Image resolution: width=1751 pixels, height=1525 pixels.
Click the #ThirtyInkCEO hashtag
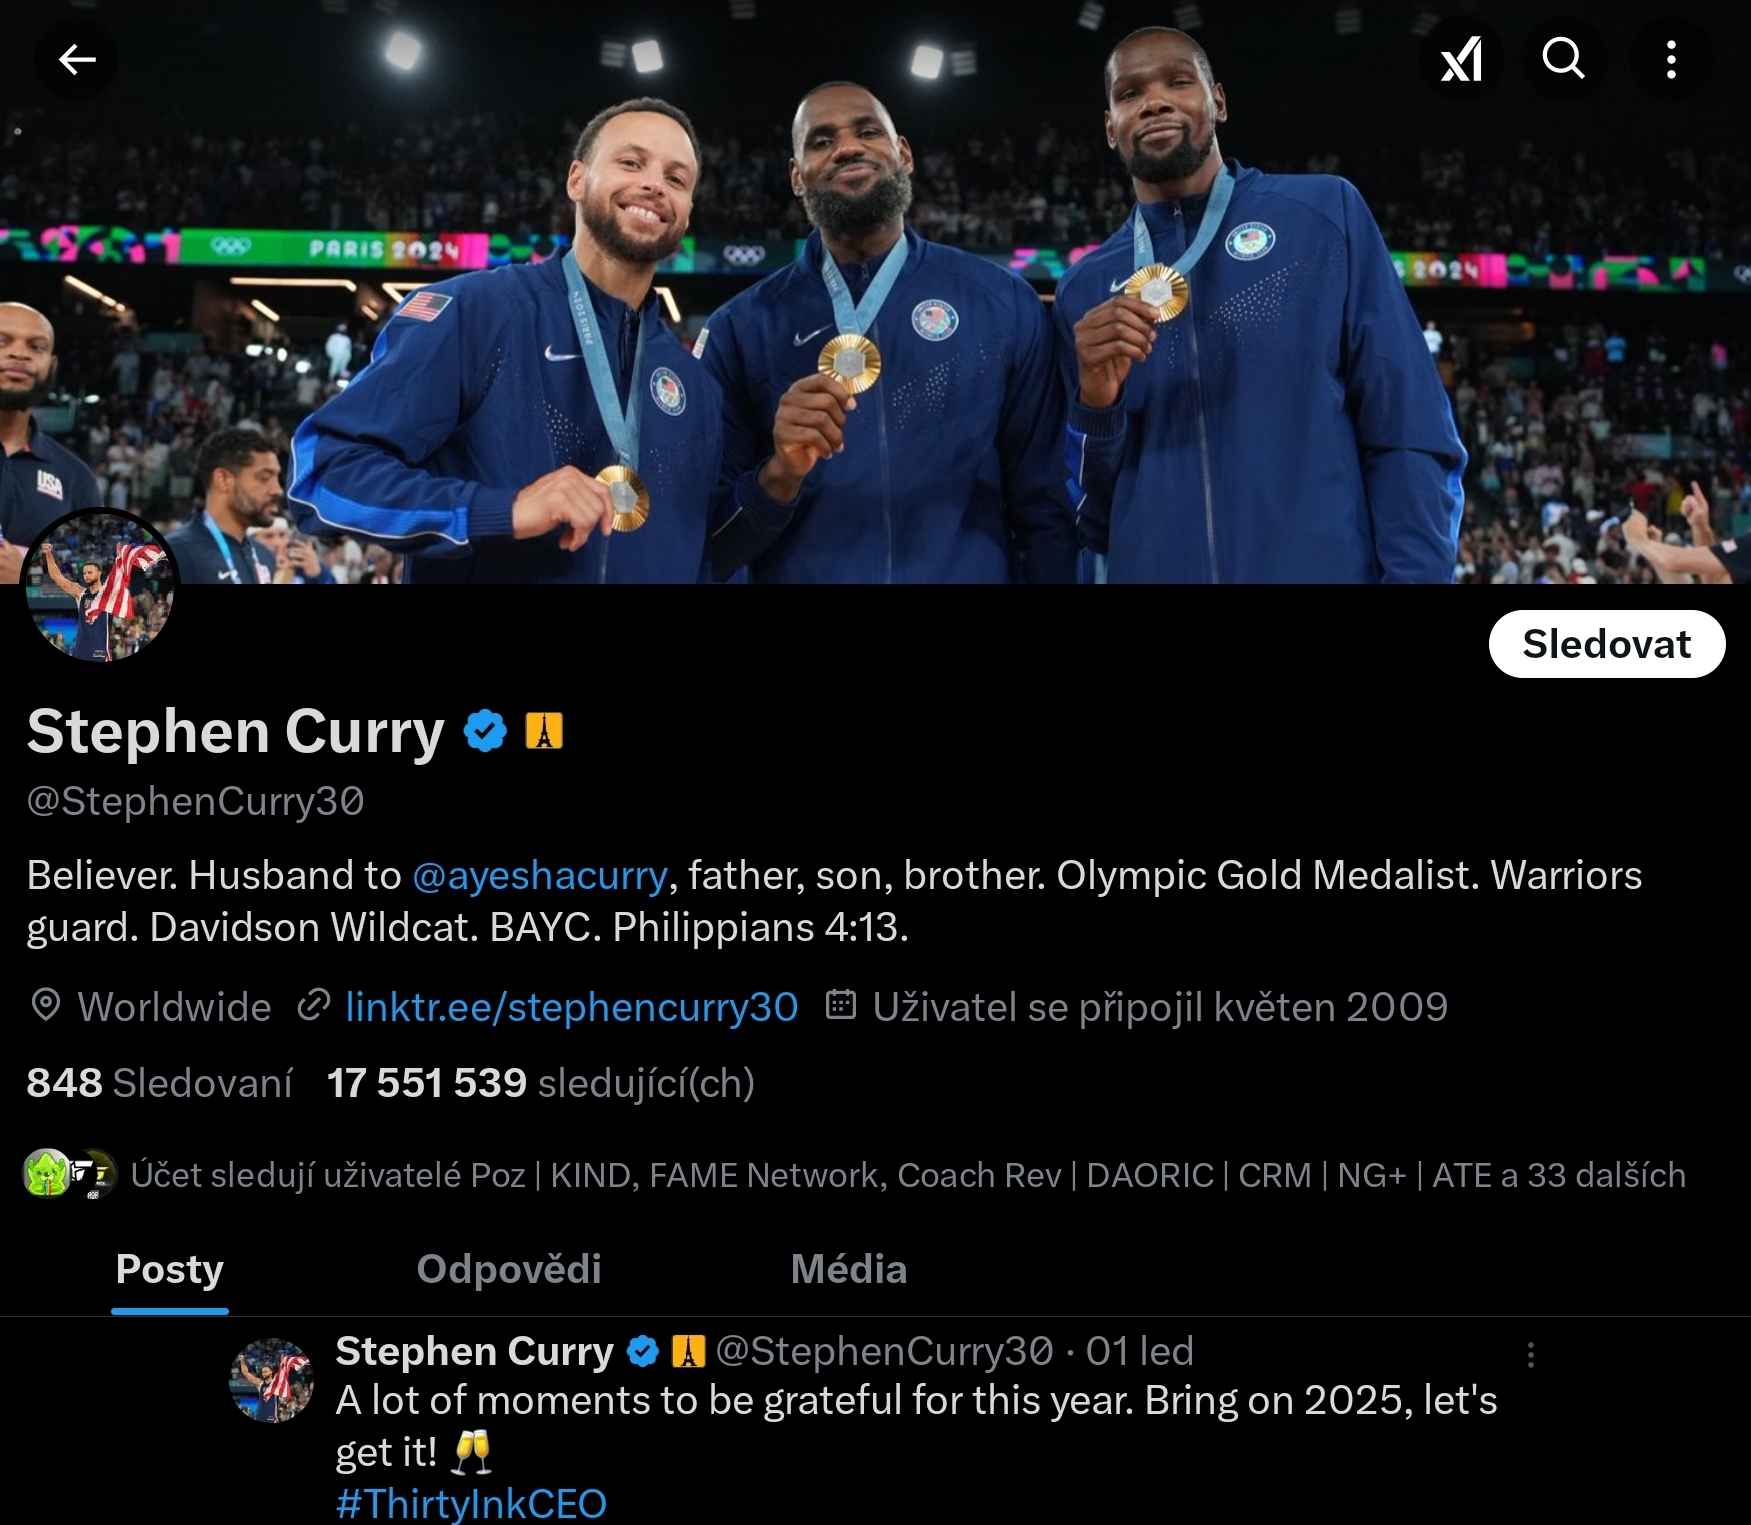[x=471, y=1504]
